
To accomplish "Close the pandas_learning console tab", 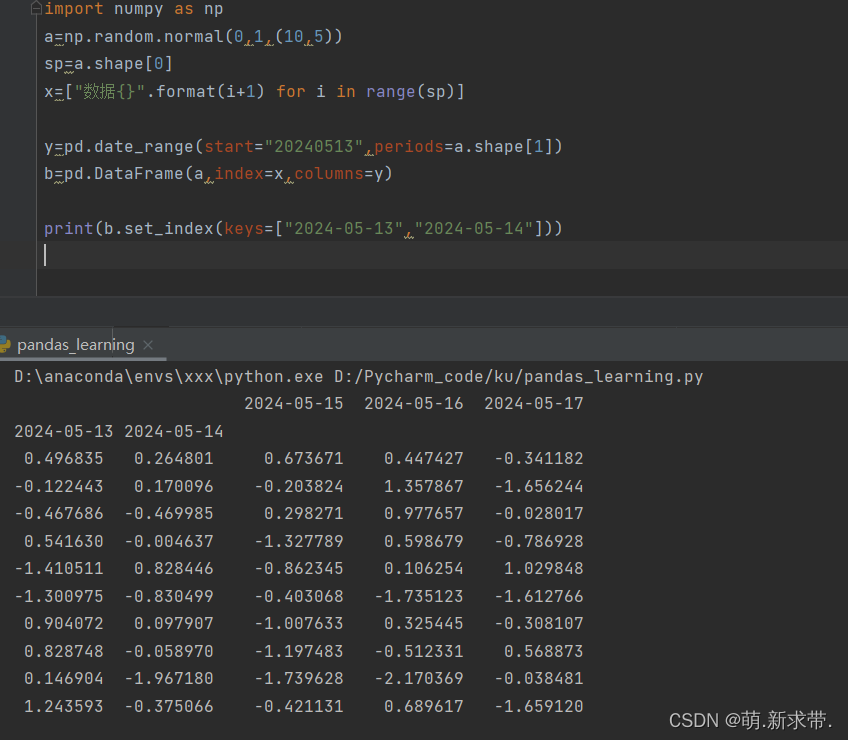I will (148, 345).
